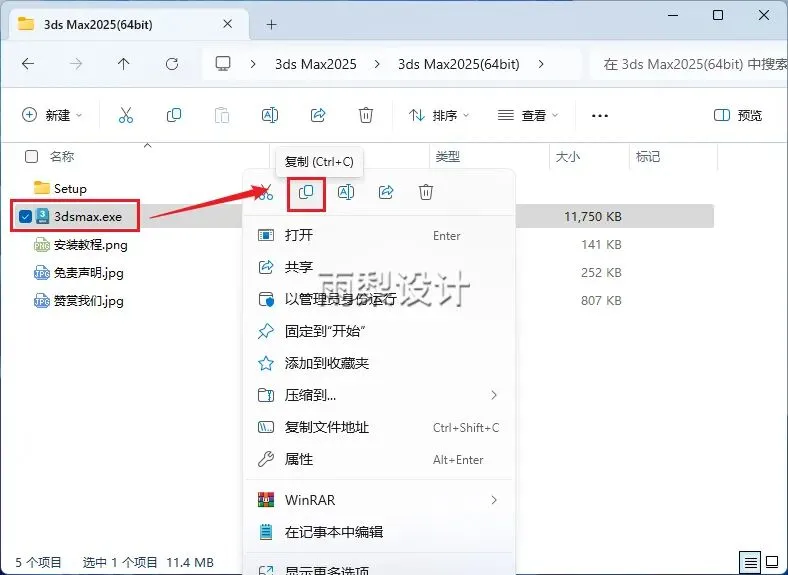Image resolution: width=788 pixels, height=575 pixels.
Task: Click the Paste icon in the toolbar
Action: coord(222,115)
